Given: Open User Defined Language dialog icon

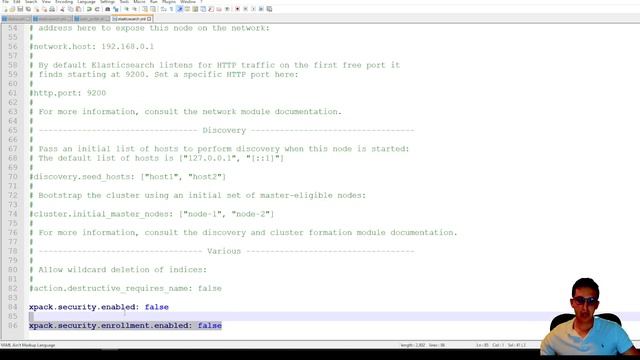Looking at the screenshot, I should pos(187,9).
